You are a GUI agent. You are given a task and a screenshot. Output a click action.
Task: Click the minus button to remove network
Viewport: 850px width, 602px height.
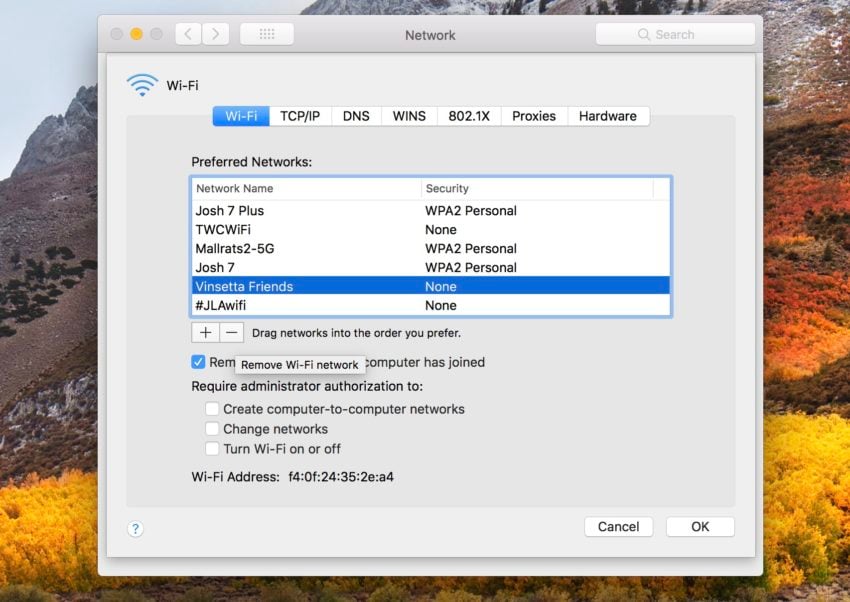231,333
